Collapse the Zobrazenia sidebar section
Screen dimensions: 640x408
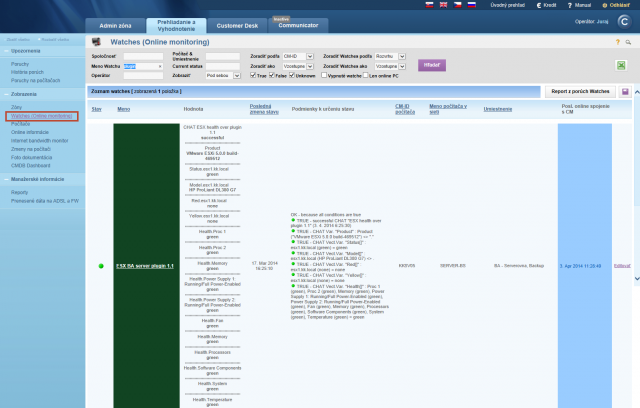pos(24,94)
